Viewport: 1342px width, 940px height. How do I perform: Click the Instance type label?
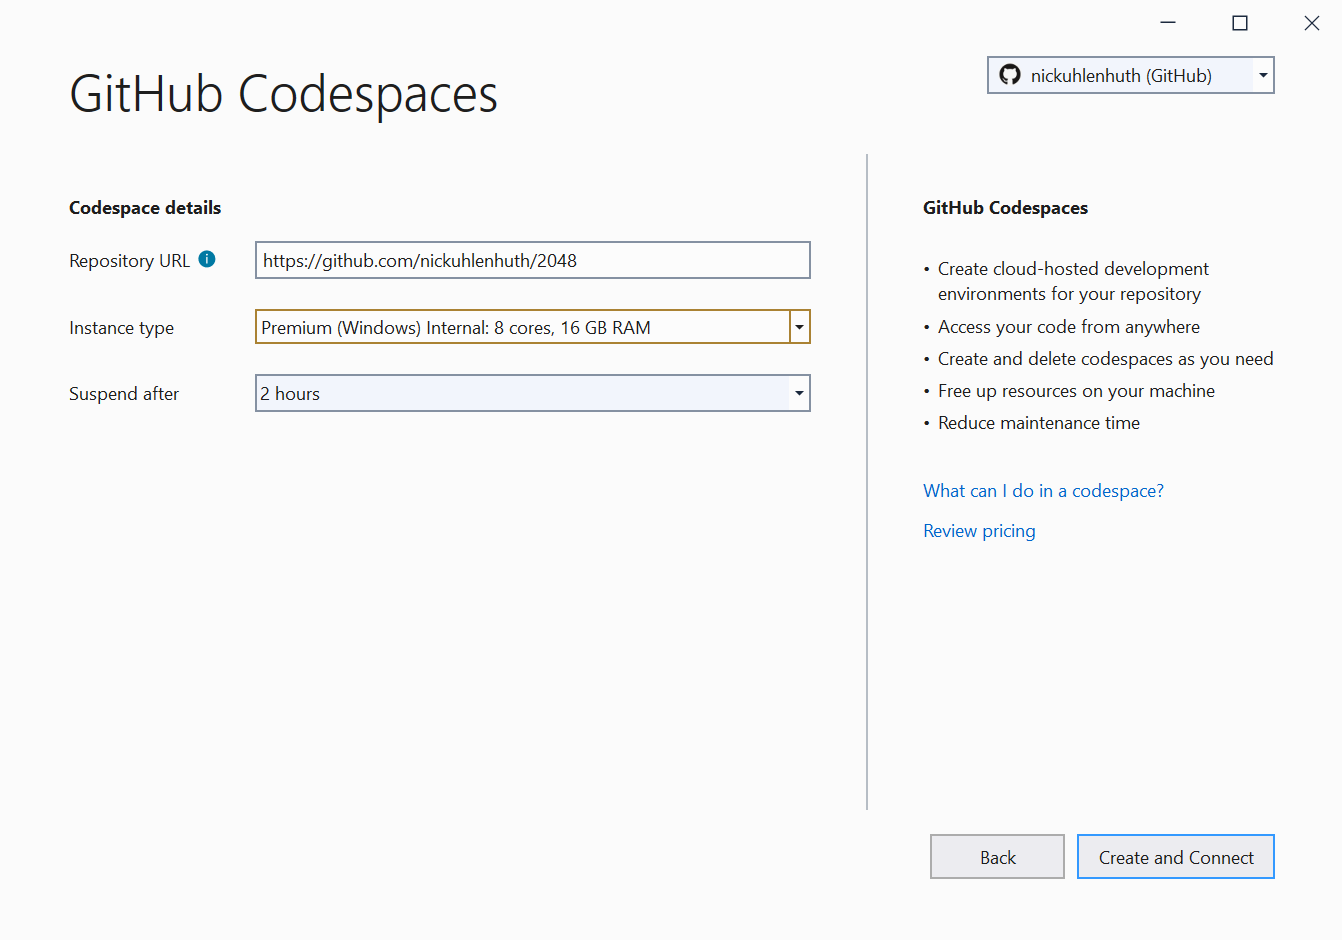tap(121, 328)
